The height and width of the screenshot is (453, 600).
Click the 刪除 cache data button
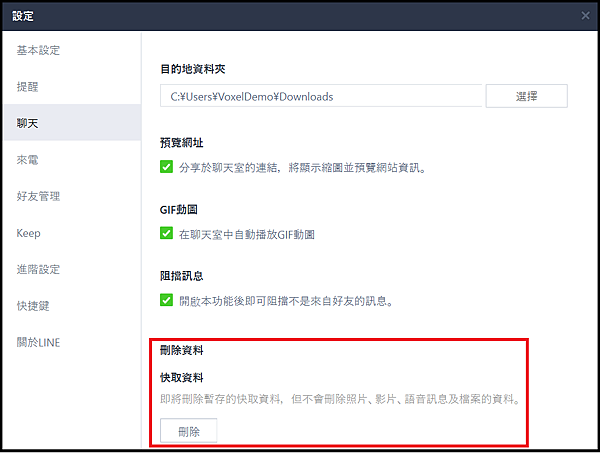point(189,431)
